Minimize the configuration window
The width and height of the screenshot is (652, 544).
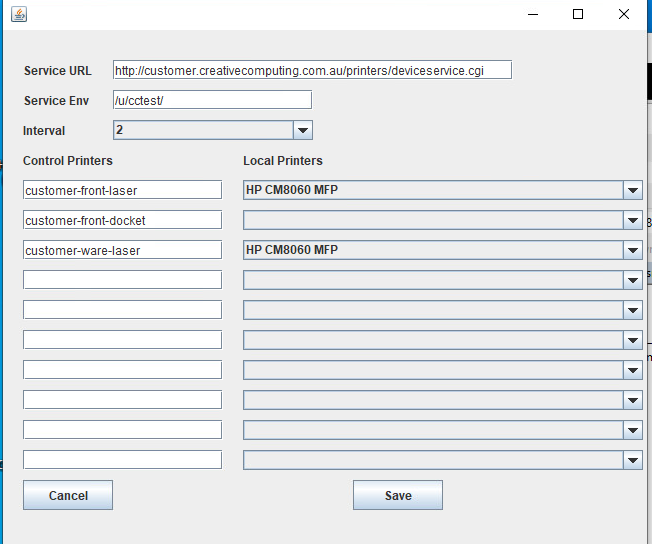click(x=532, y=15)
